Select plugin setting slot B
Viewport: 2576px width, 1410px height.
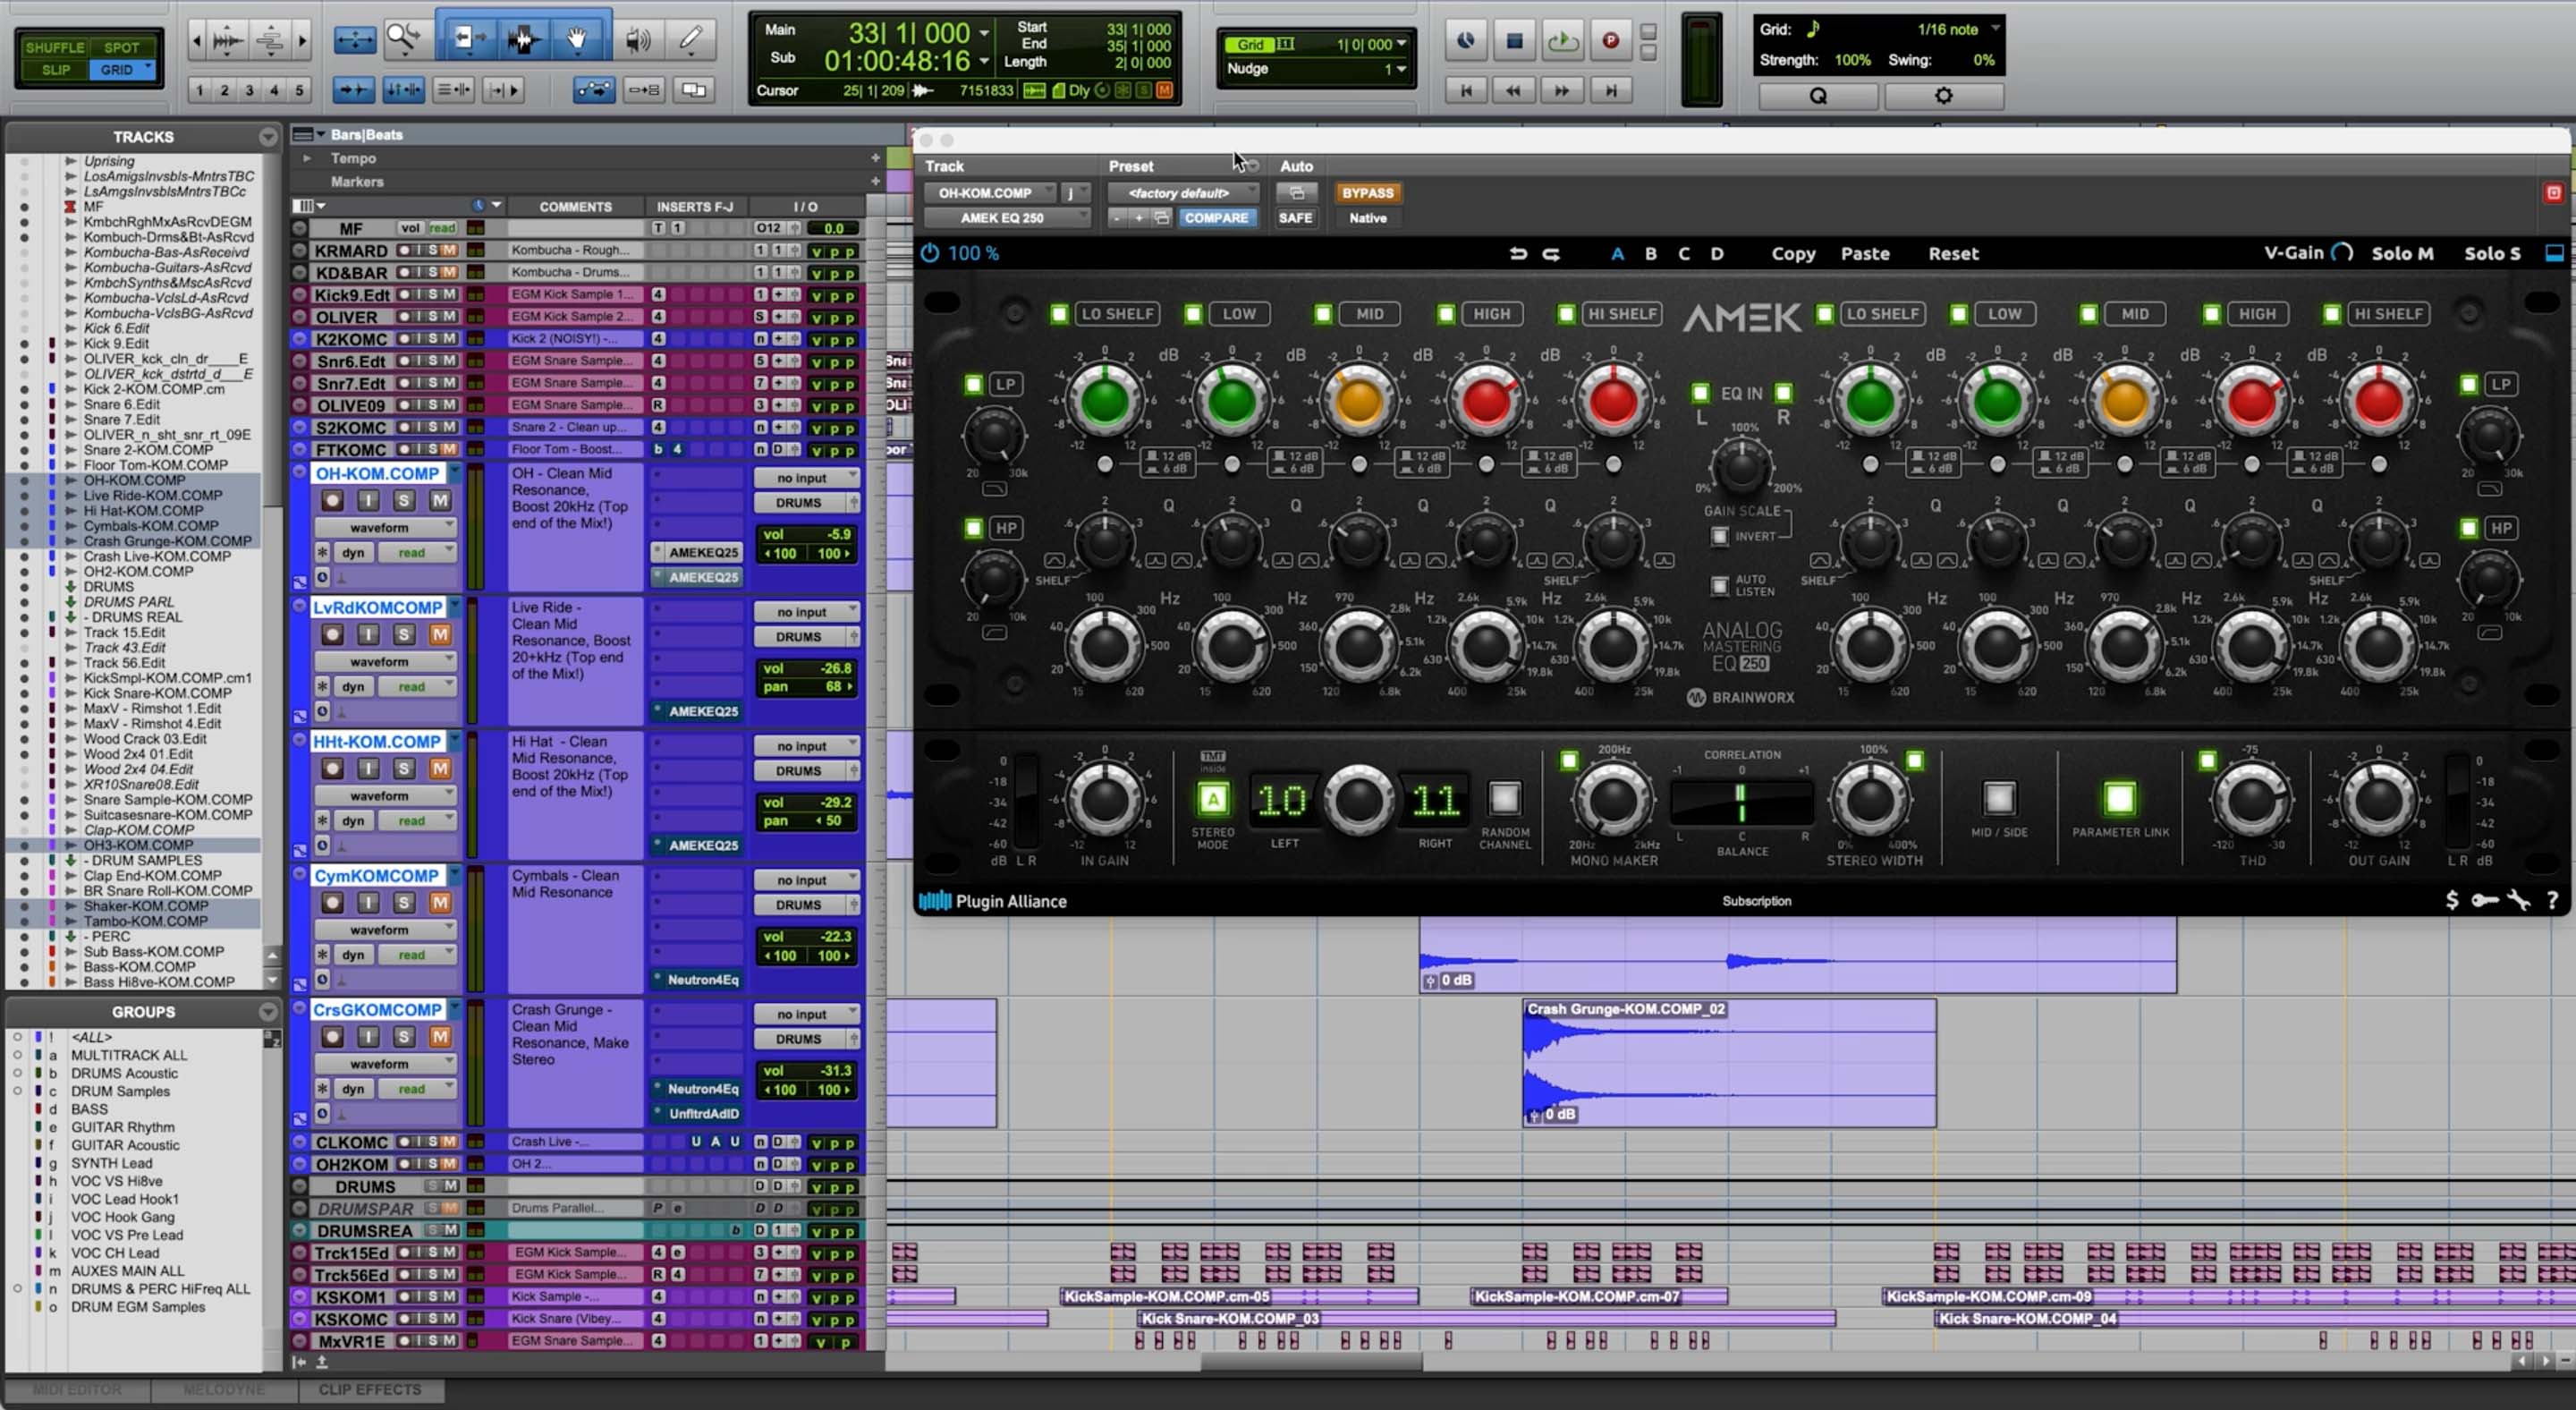click(x=1651, y=254)
